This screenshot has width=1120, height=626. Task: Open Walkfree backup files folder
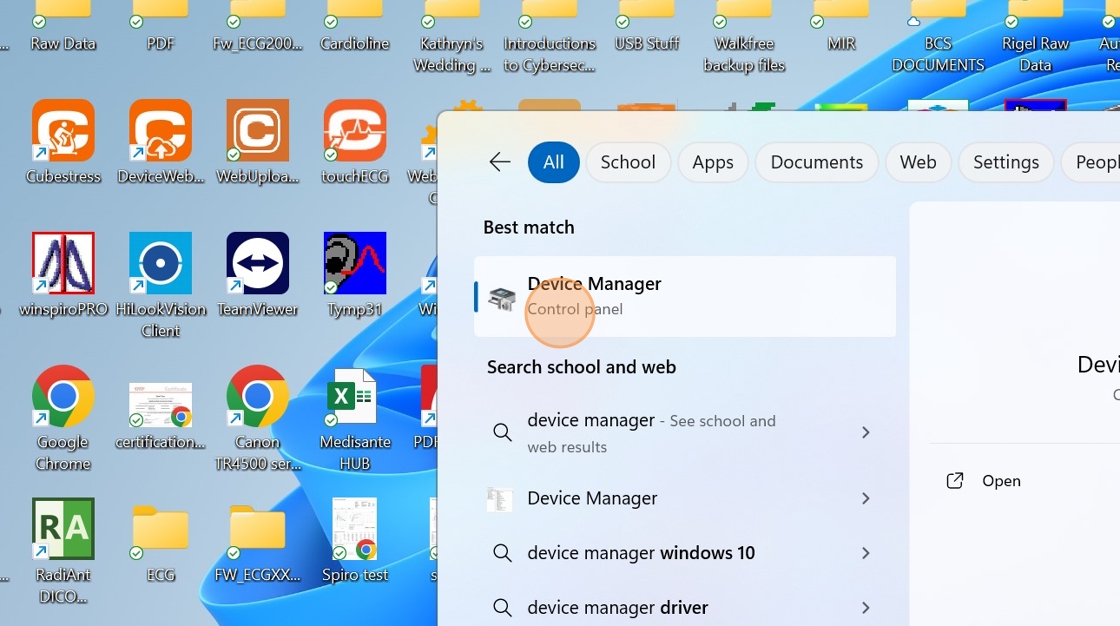pos(744,37)
